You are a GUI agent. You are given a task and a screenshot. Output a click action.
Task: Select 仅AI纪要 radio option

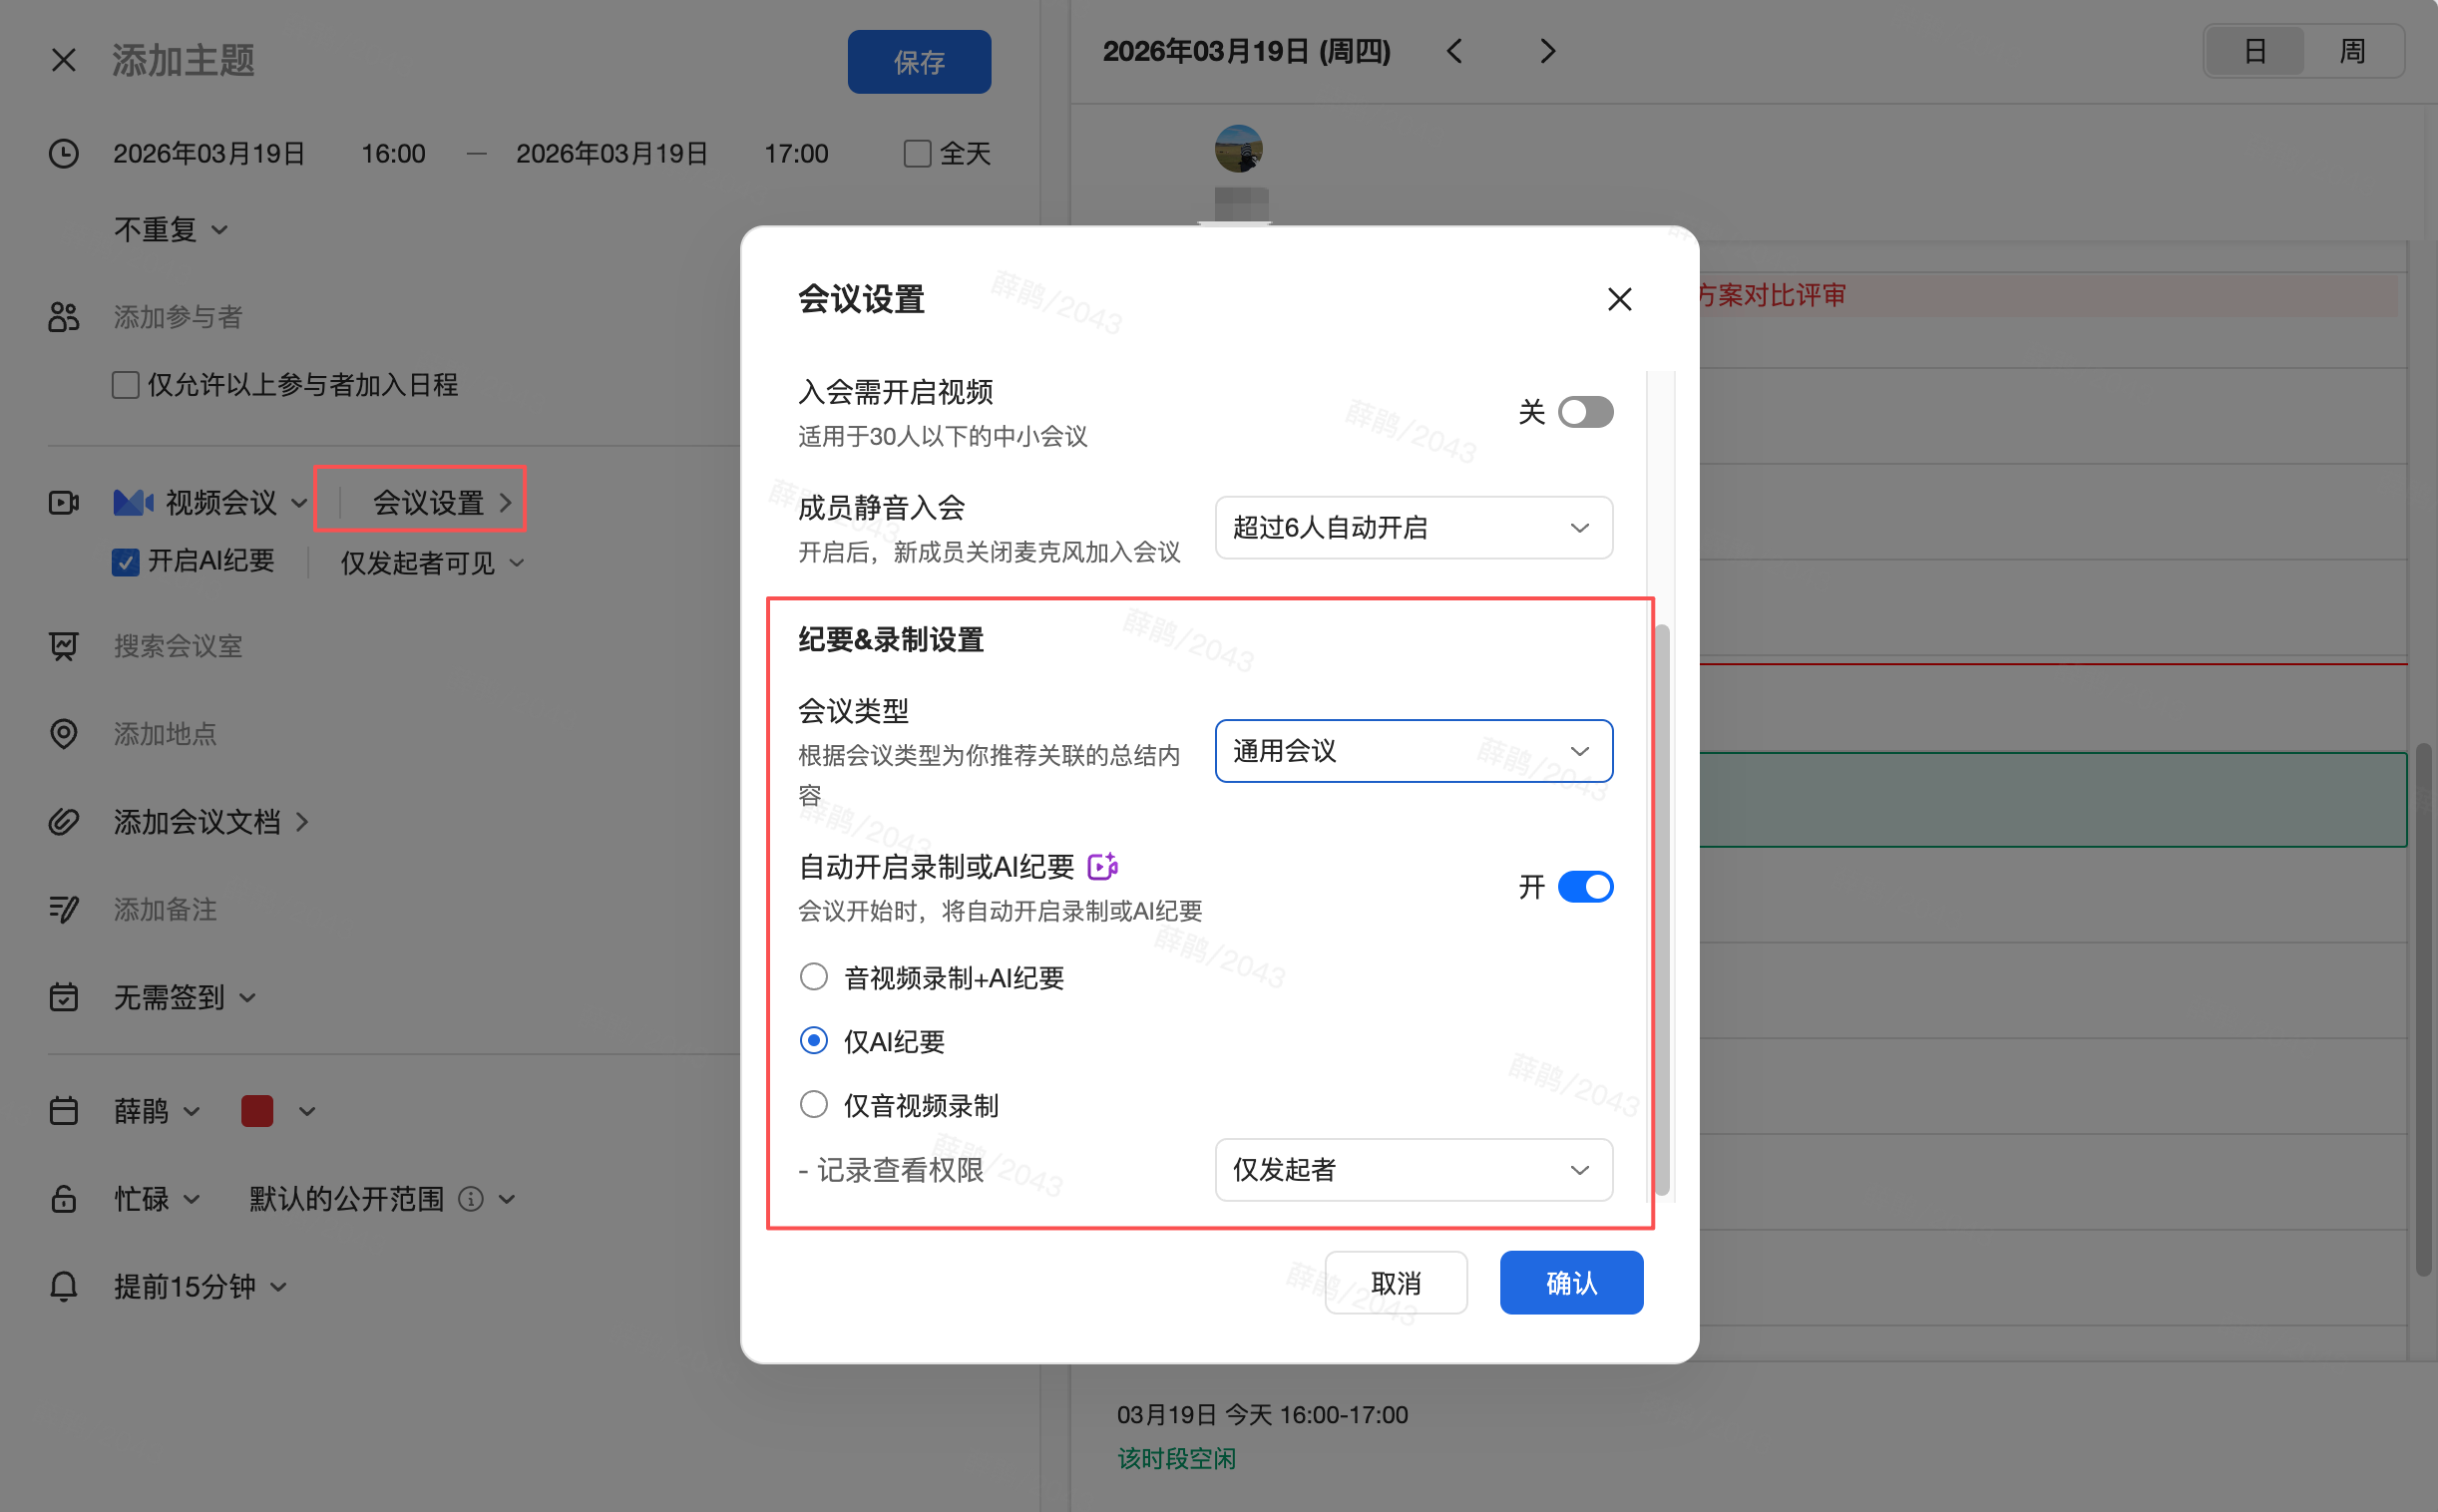(814, 1041)
